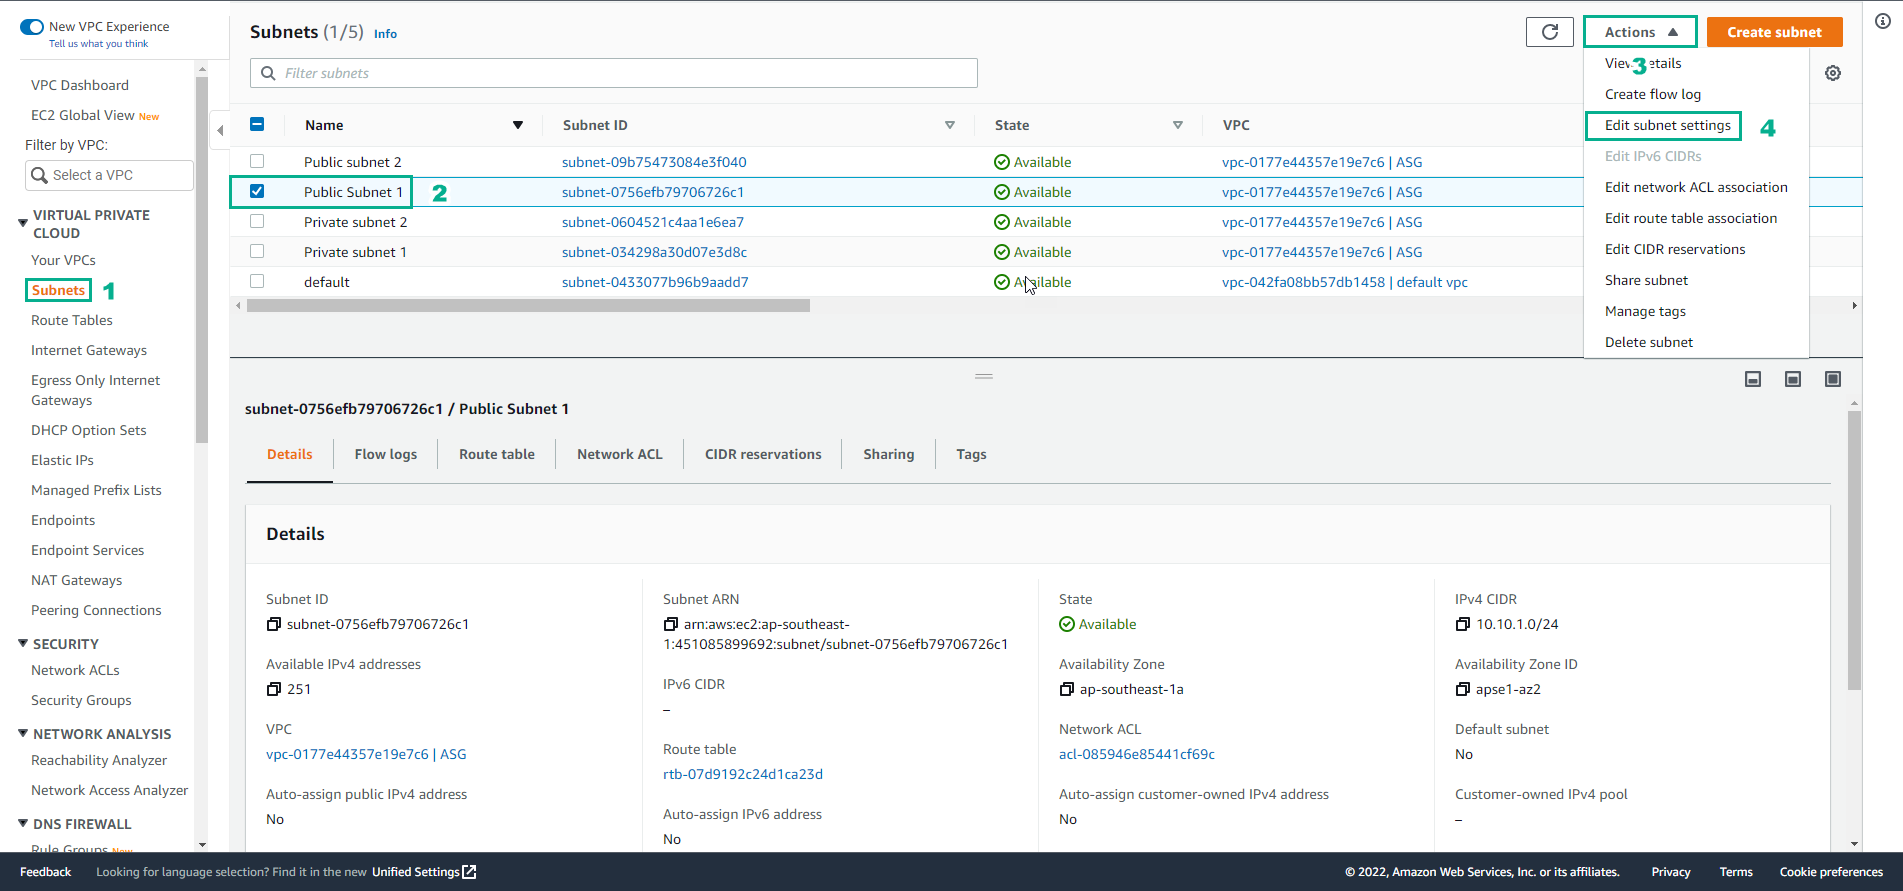Collapse DNS FIREWALL nav section
The width and height of the screenshot is (1903, 891).
[23, 823]
